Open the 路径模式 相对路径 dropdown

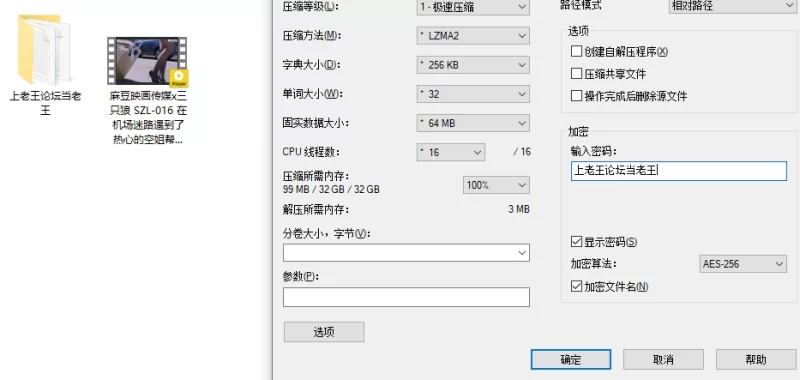pyautogui.click(x=734, y=7)
